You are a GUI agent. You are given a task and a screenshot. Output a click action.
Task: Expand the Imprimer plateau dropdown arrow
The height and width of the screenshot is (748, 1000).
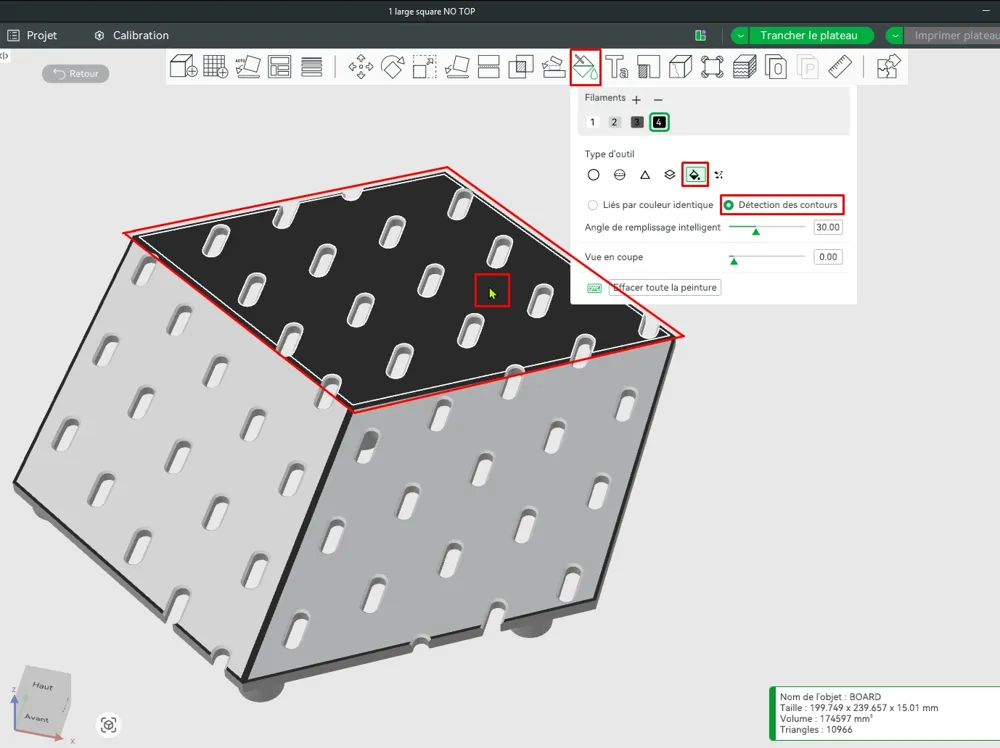click(895, 36)
